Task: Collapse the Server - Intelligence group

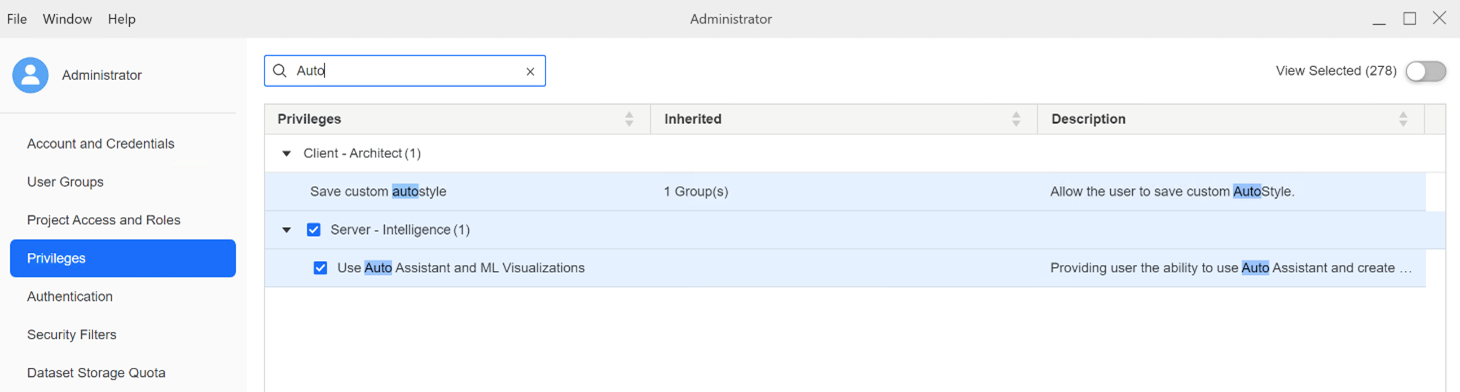Action: coord(286,230)
